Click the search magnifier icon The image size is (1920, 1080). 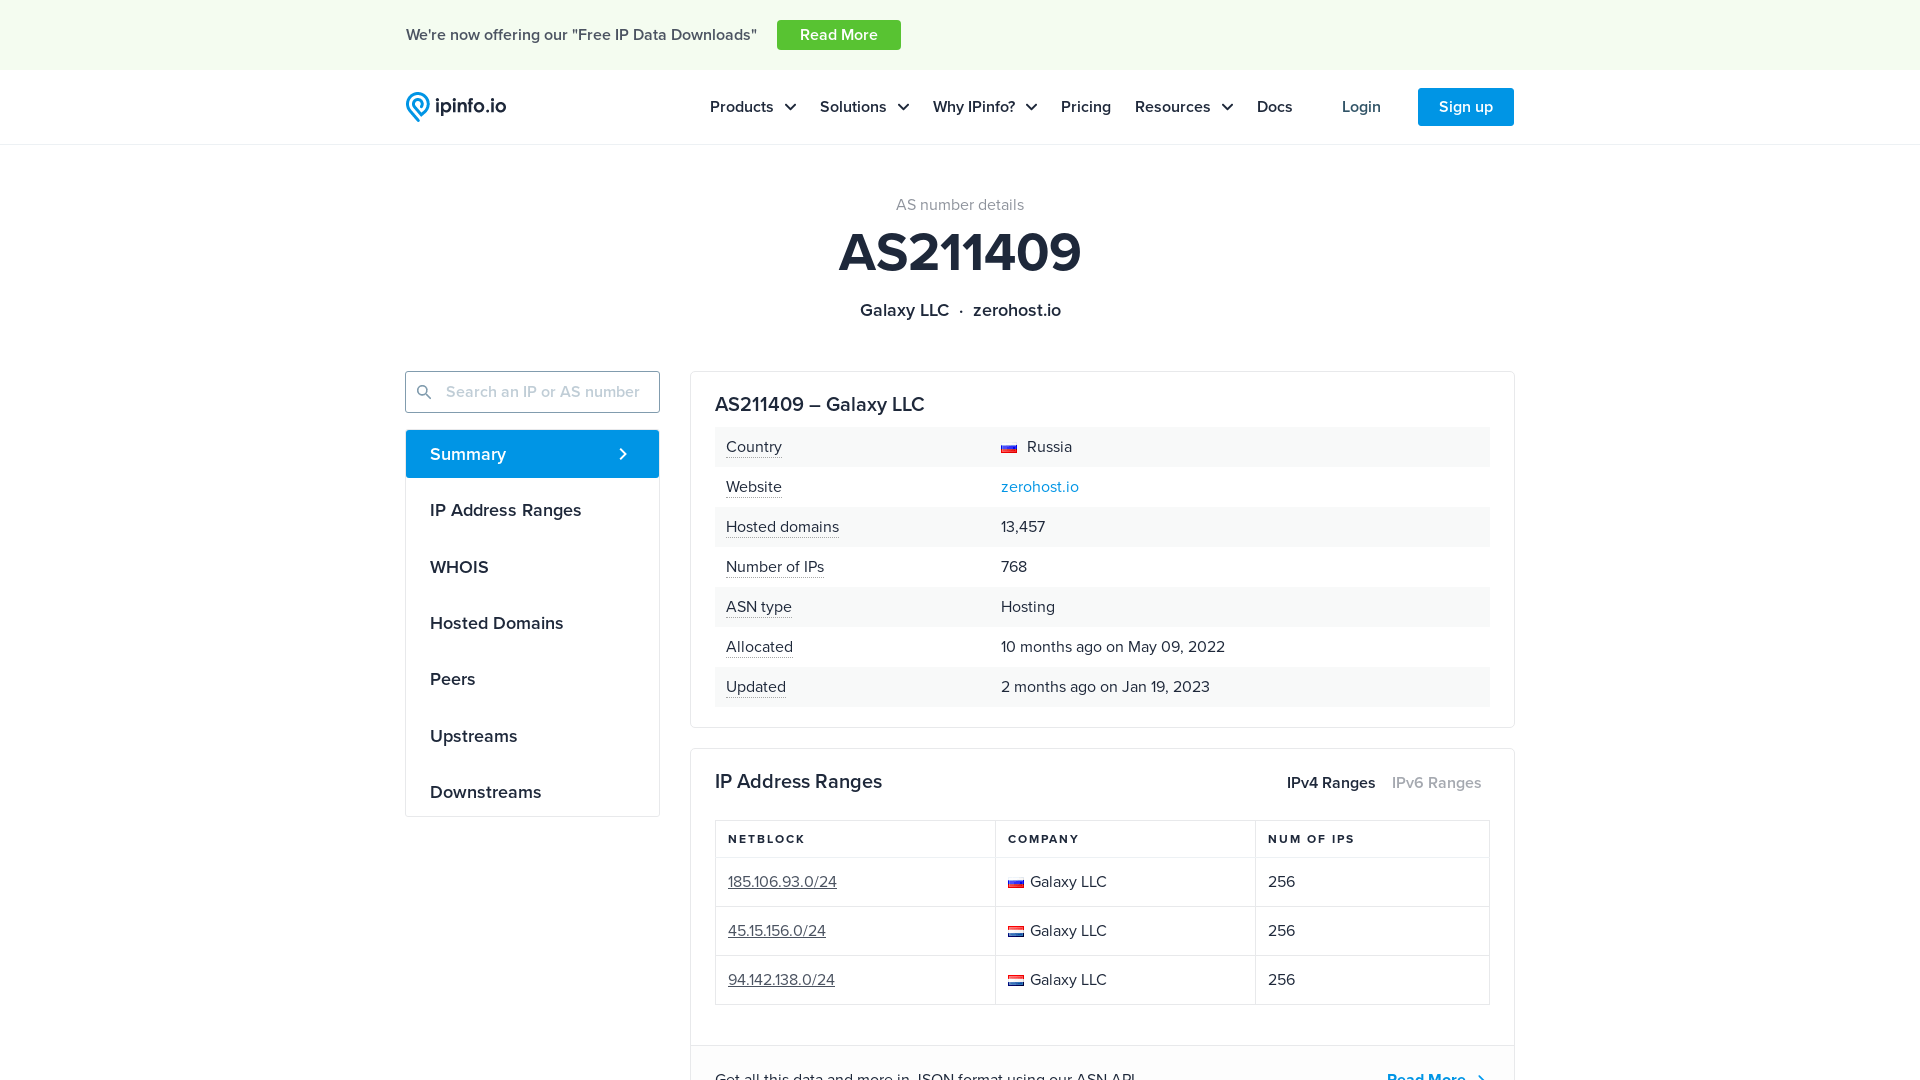pos(424,392)
